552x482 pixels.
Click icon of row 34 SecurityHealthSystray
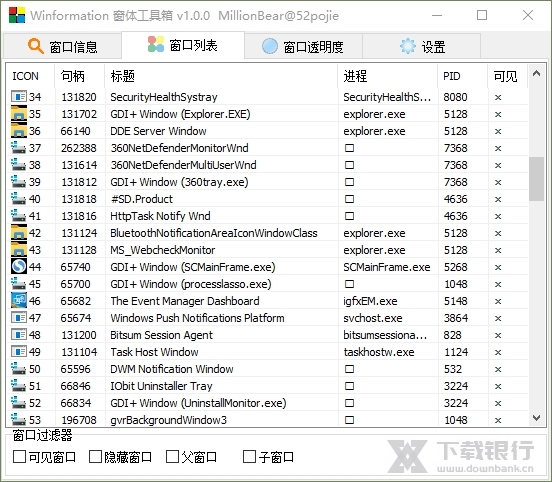coord(19,96)
